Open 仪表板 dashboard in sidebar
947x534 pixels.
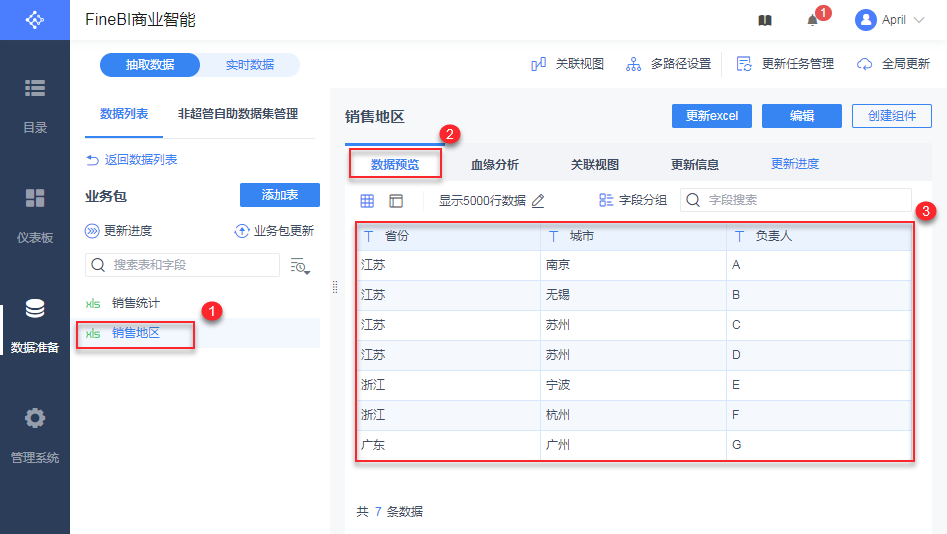click(35, 215)
